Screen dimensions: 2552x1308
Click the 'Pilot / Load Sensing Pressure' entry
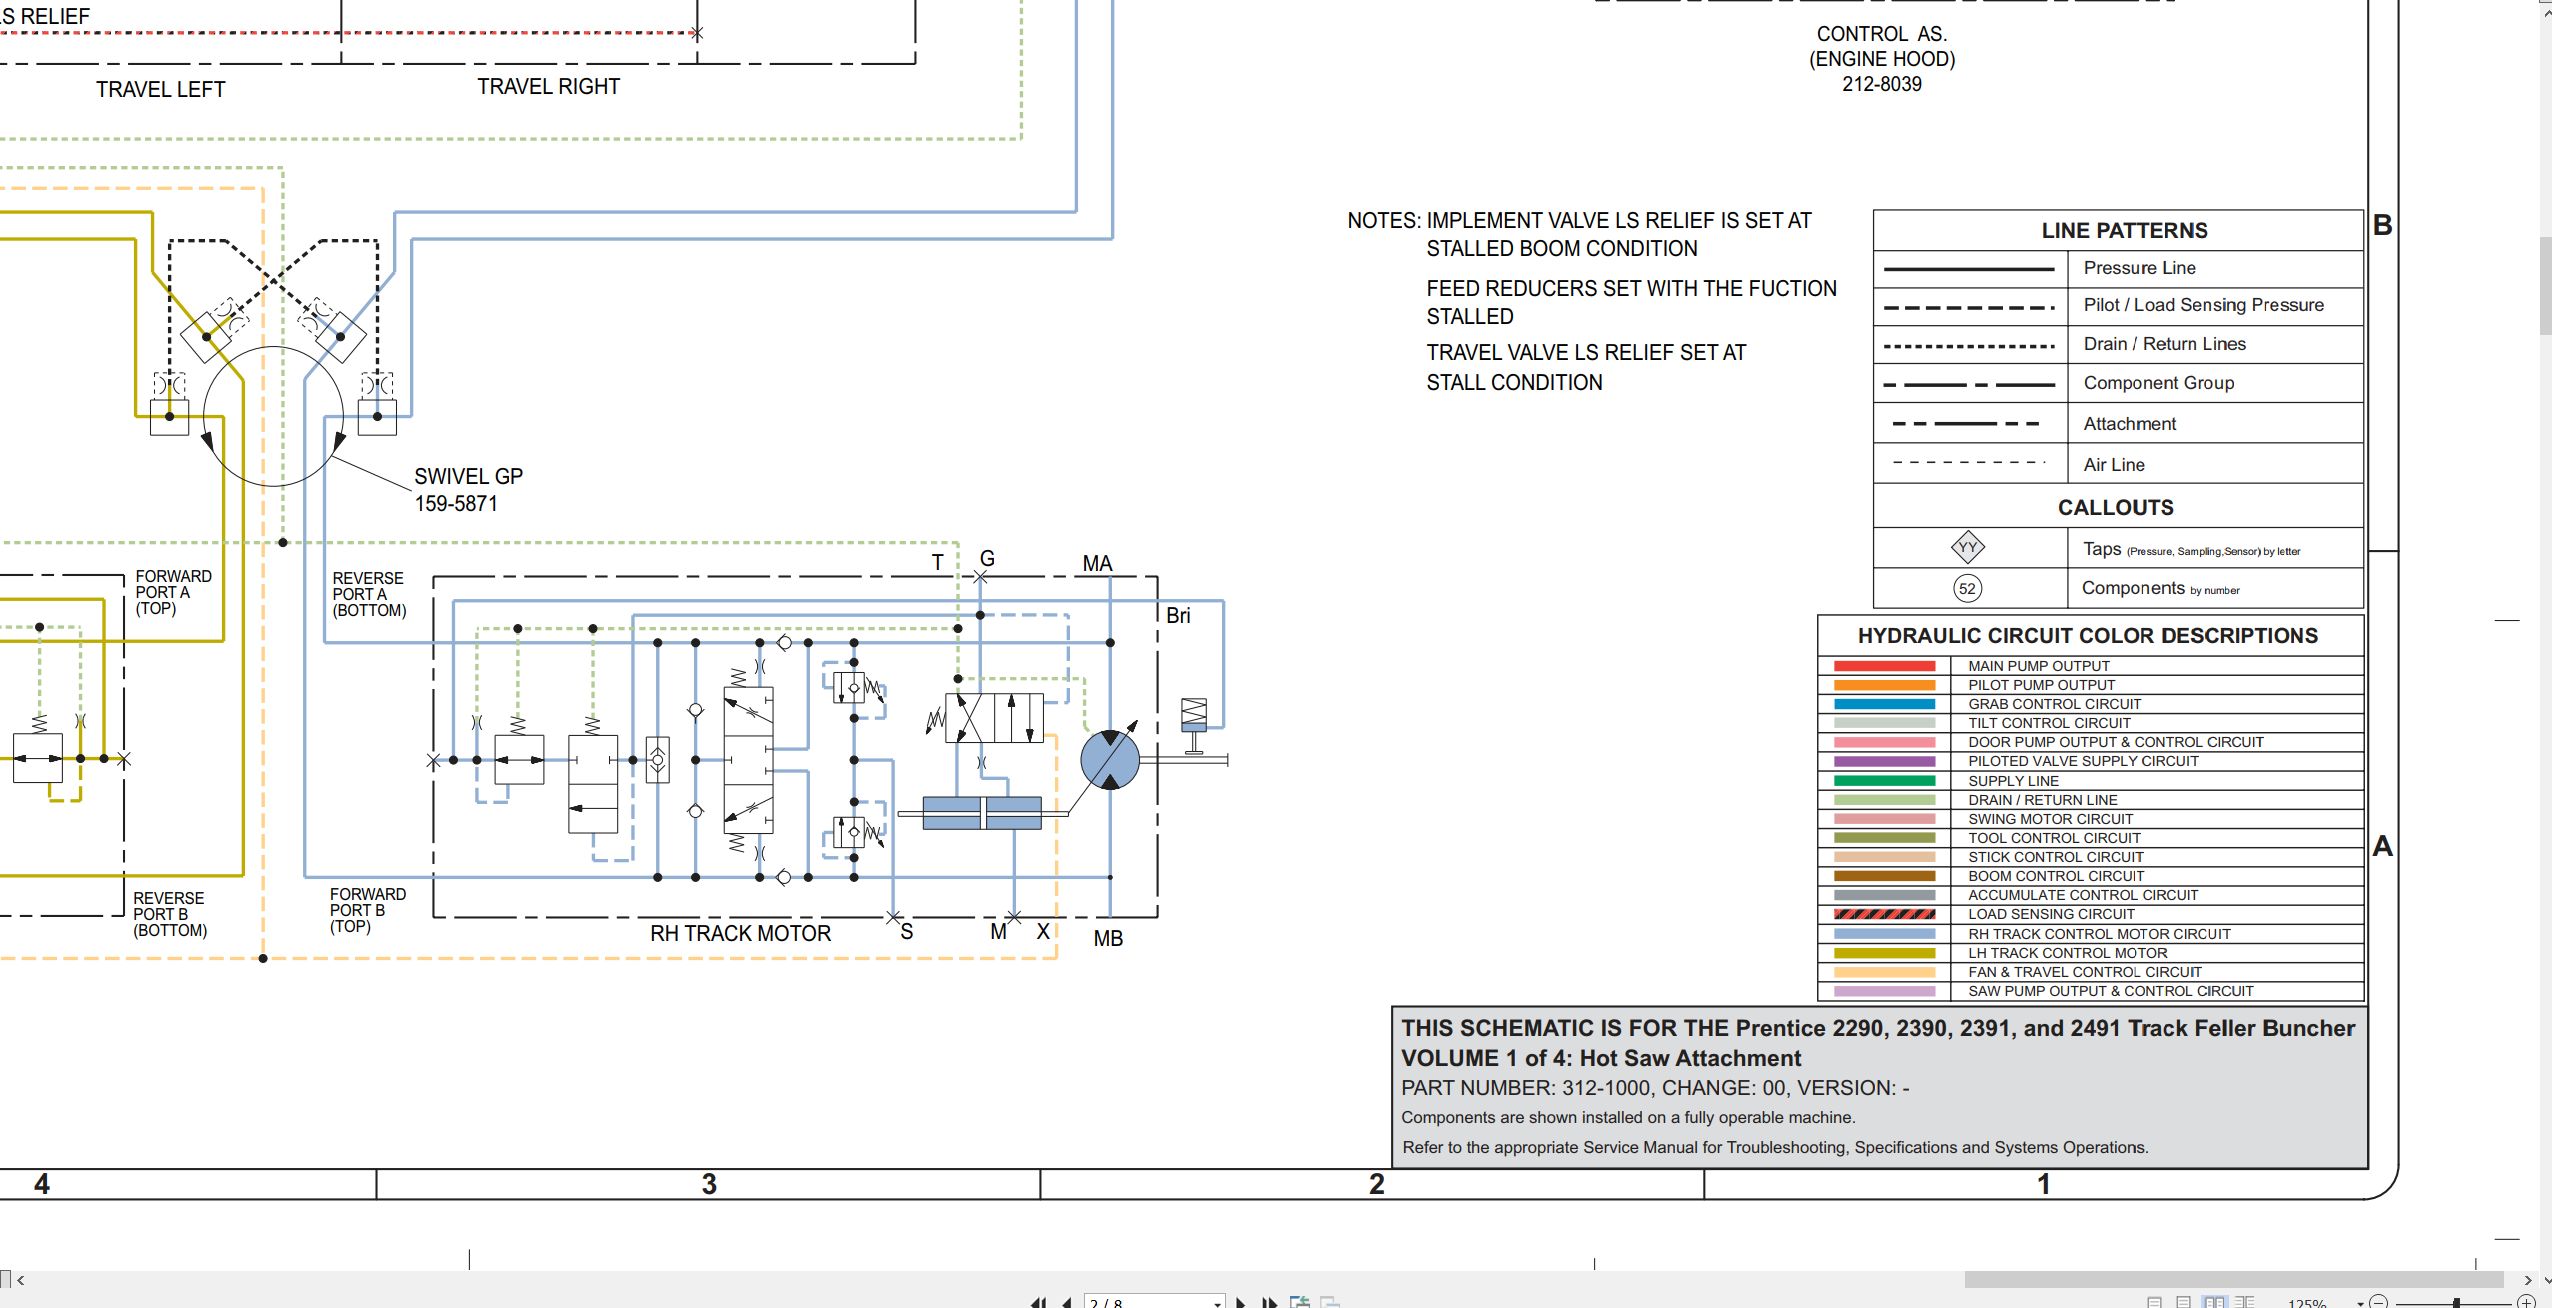tap(2203, 305)
